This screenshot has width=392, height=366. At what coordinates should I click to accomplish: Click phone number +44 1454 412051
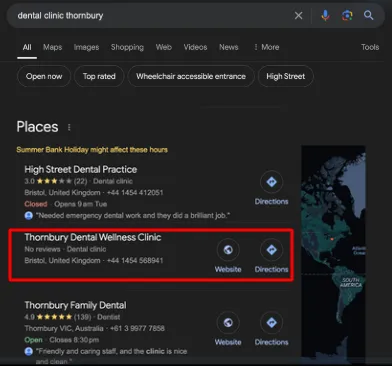click(135, 193)
